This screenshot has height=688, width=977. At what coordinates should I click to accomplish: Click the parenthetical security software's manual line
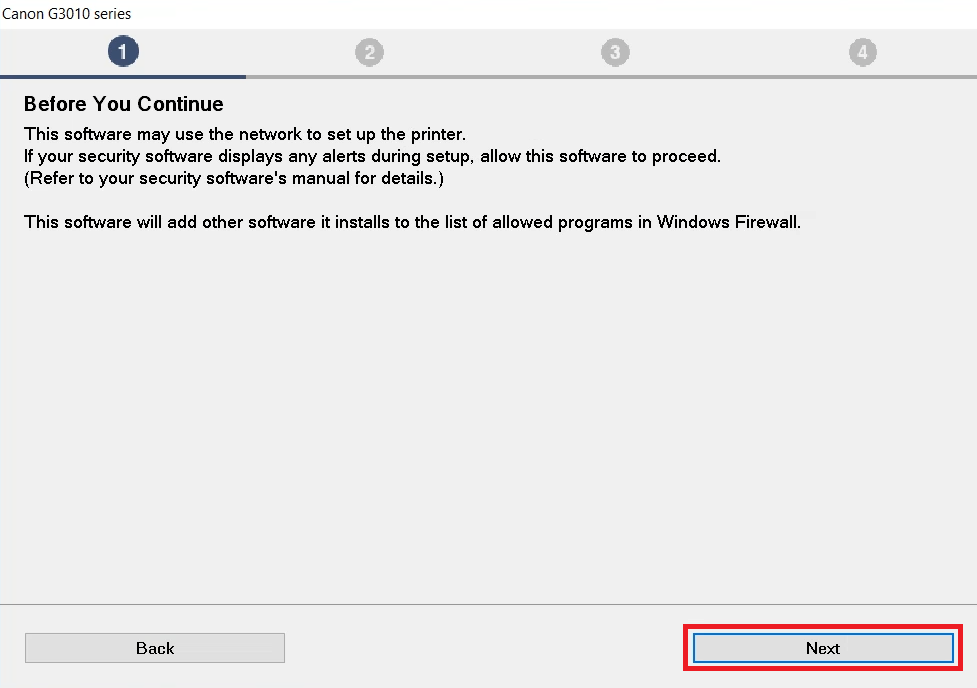[x=234, y=178]
